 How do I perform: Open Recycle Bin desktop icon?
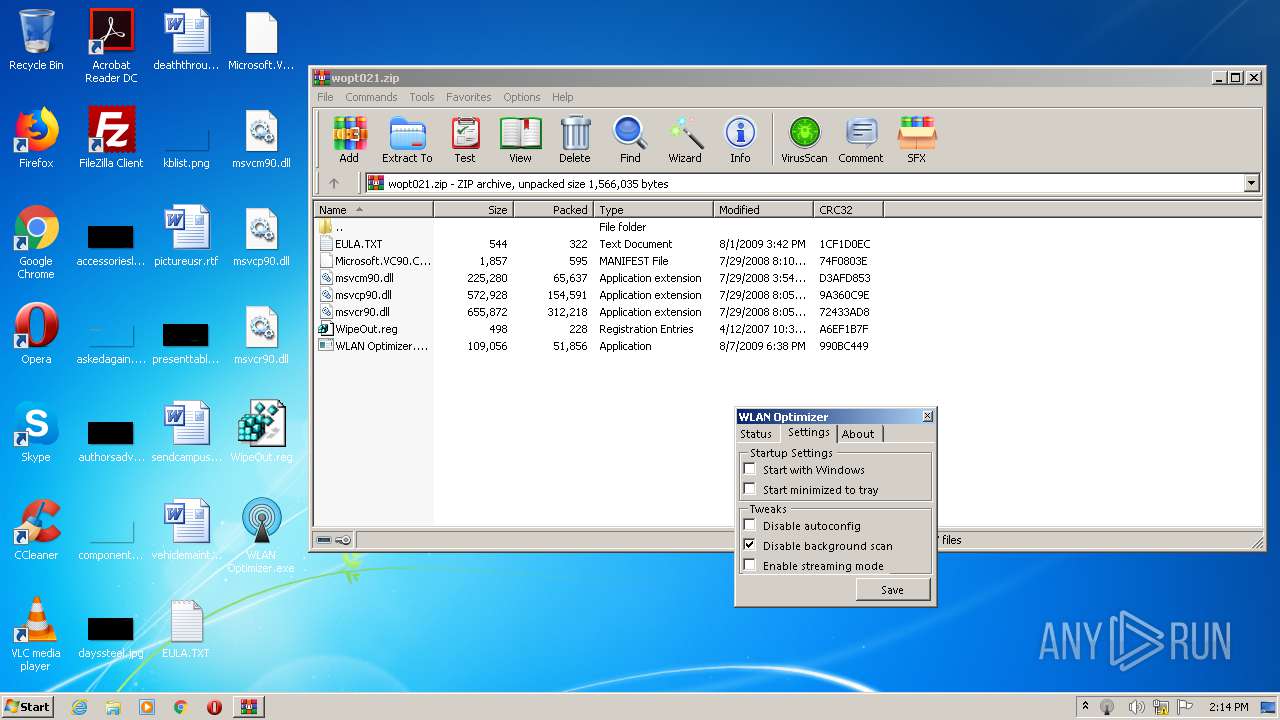36,41
